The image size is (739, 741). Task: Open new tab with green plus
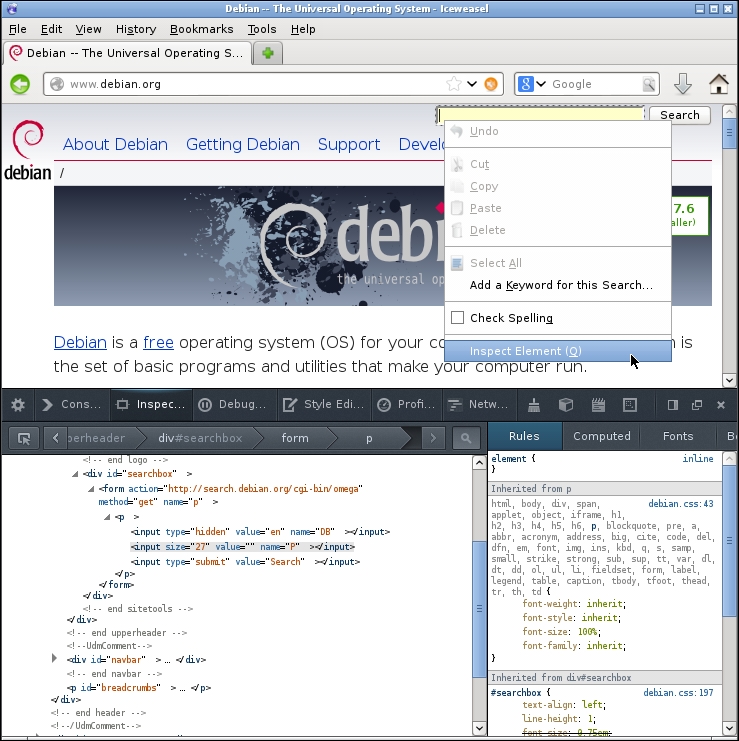pyautogui.click(x=268, y=53)
